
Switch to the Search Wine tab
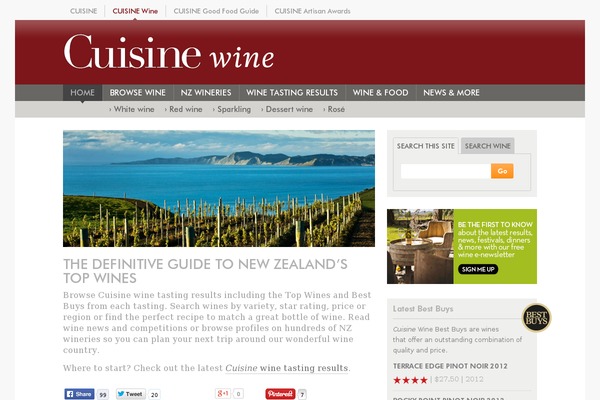[488, 146]
